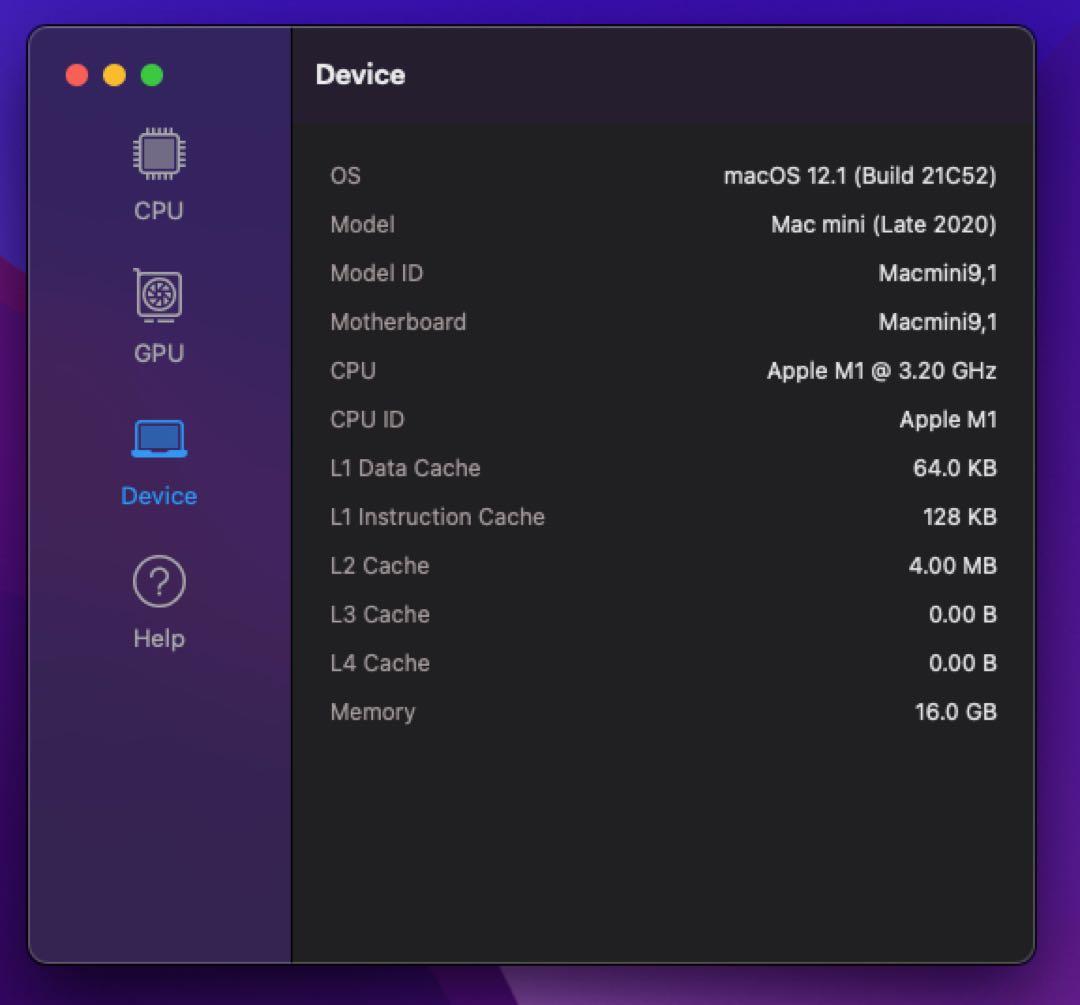
Task: Click the Device panel title header
Action: tap(360, 74)
